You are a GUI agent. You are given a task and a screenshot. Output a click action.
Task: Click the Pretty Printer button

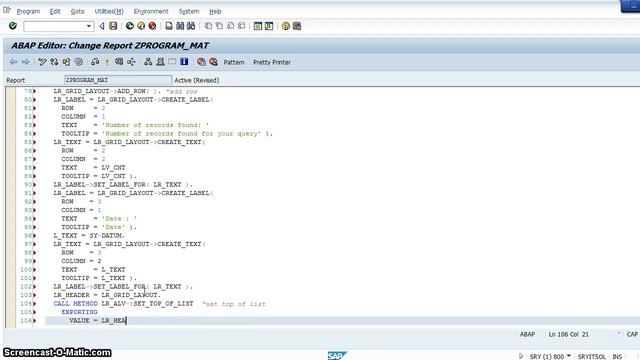point(272,62)
